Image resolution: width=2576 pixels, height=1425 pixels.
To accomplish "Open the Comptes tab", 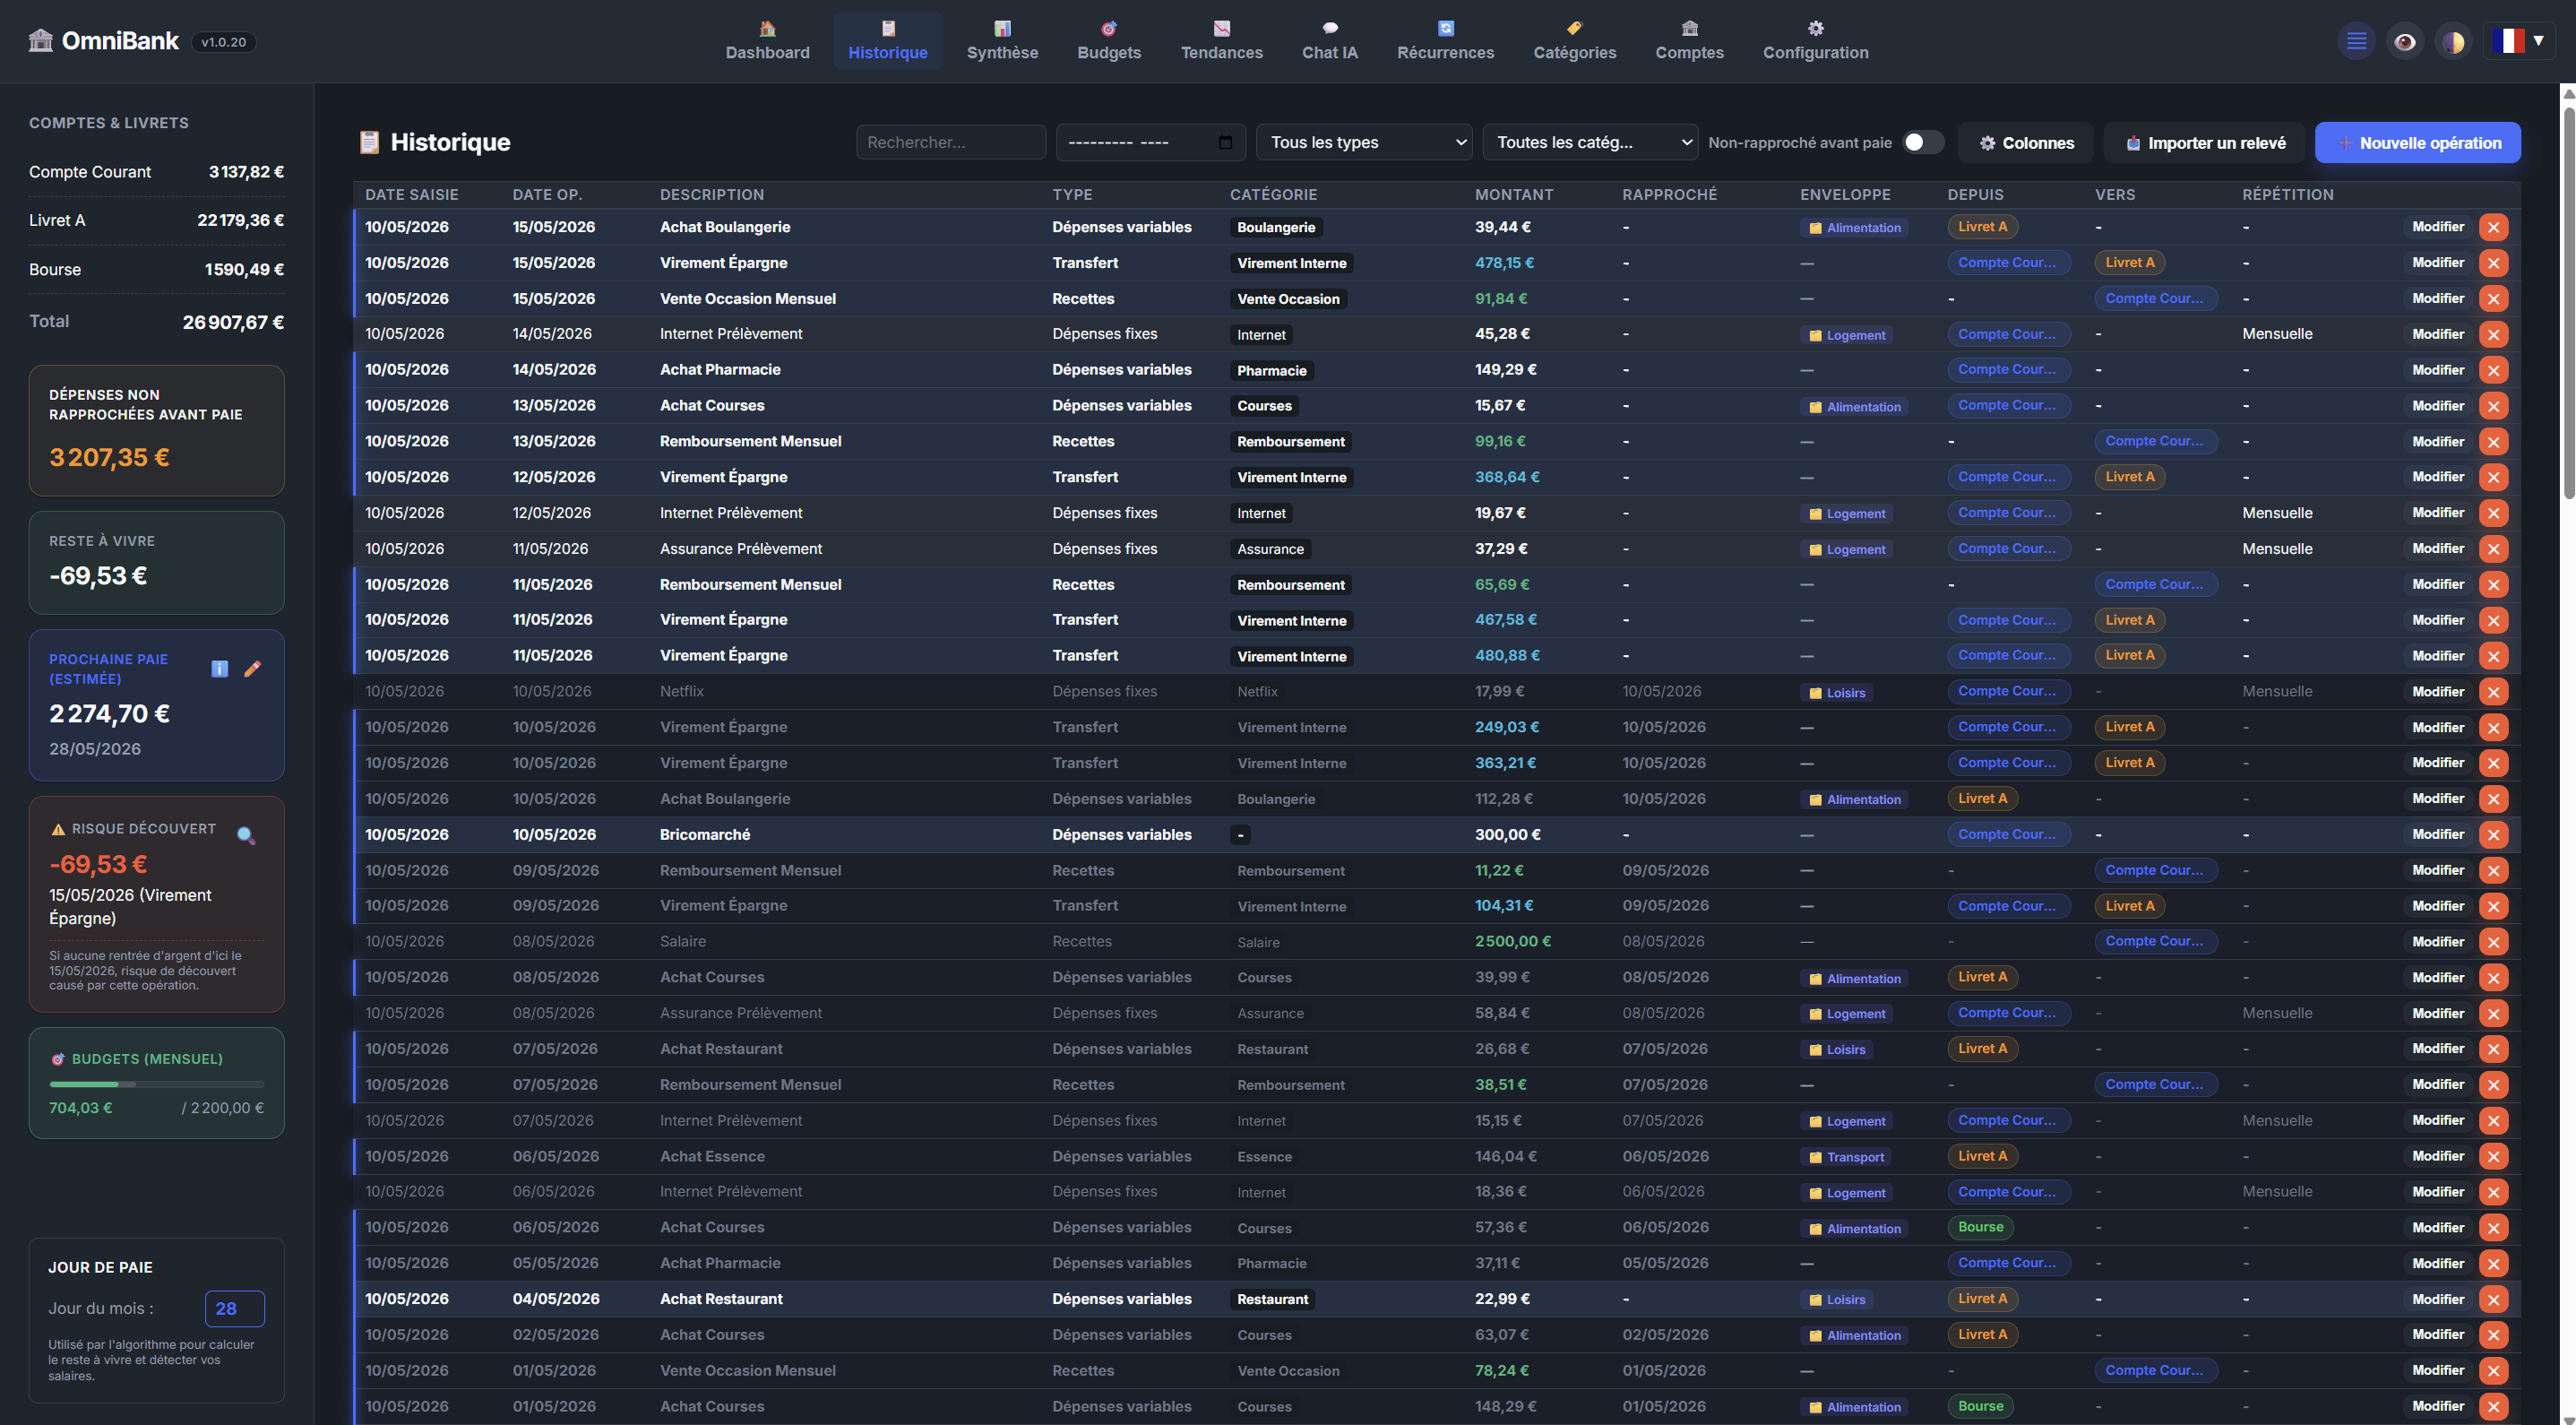I will [x=1689, y=41].
